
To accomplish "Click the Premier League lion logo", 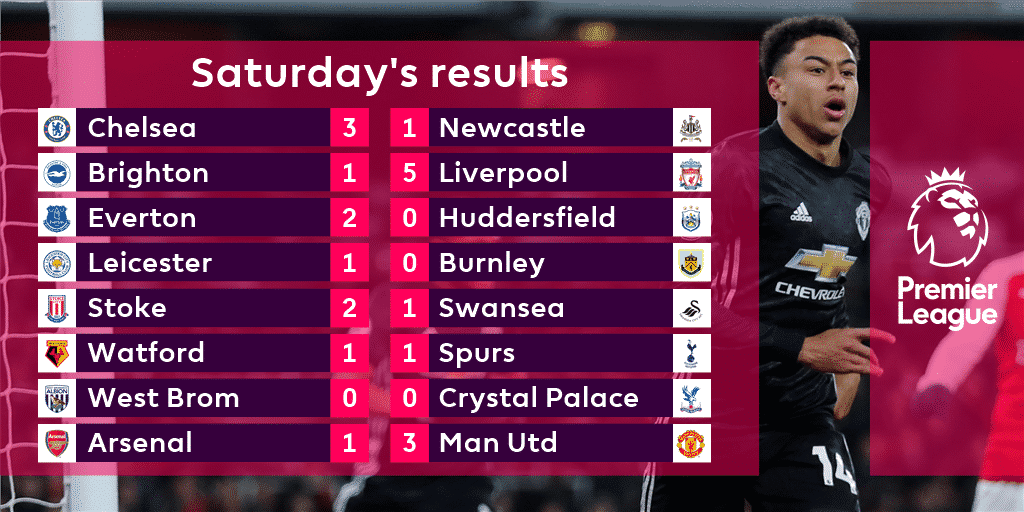I will (x=946, y=217).
